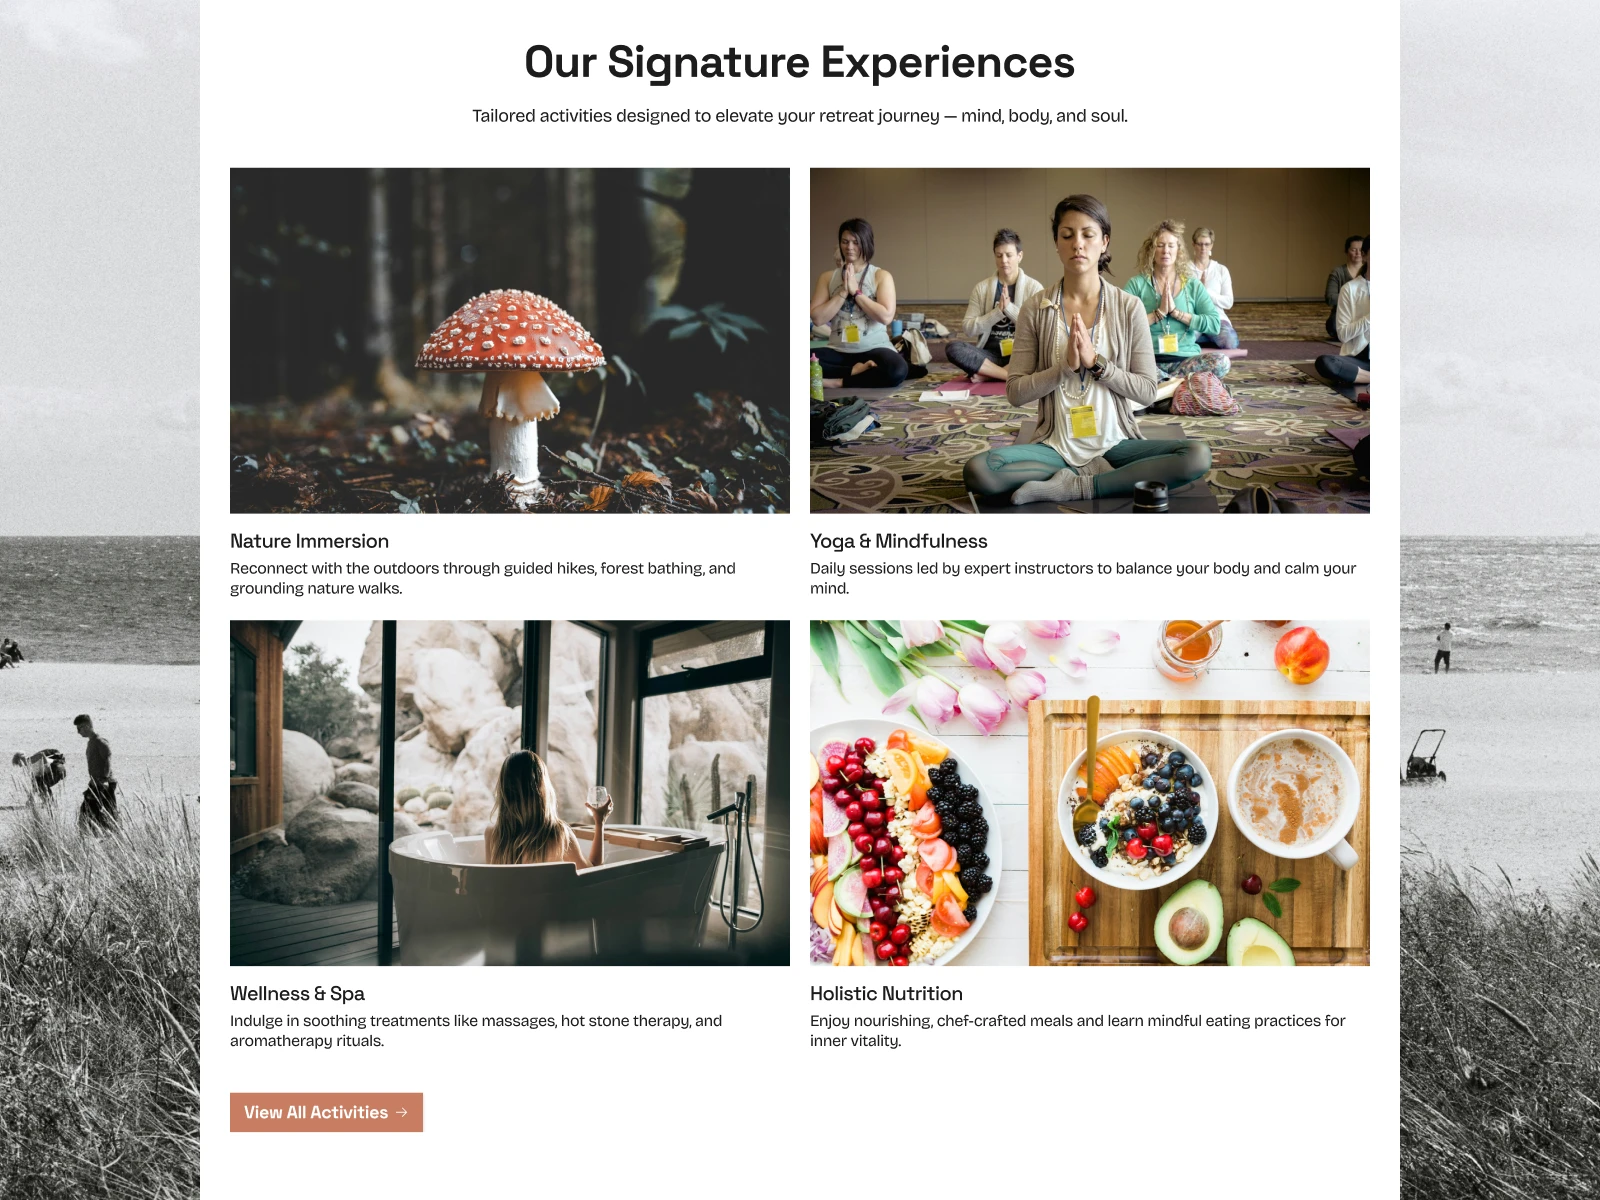Open the red mushroom forest image
The image size is (1600, 1200).
point(510,341)
